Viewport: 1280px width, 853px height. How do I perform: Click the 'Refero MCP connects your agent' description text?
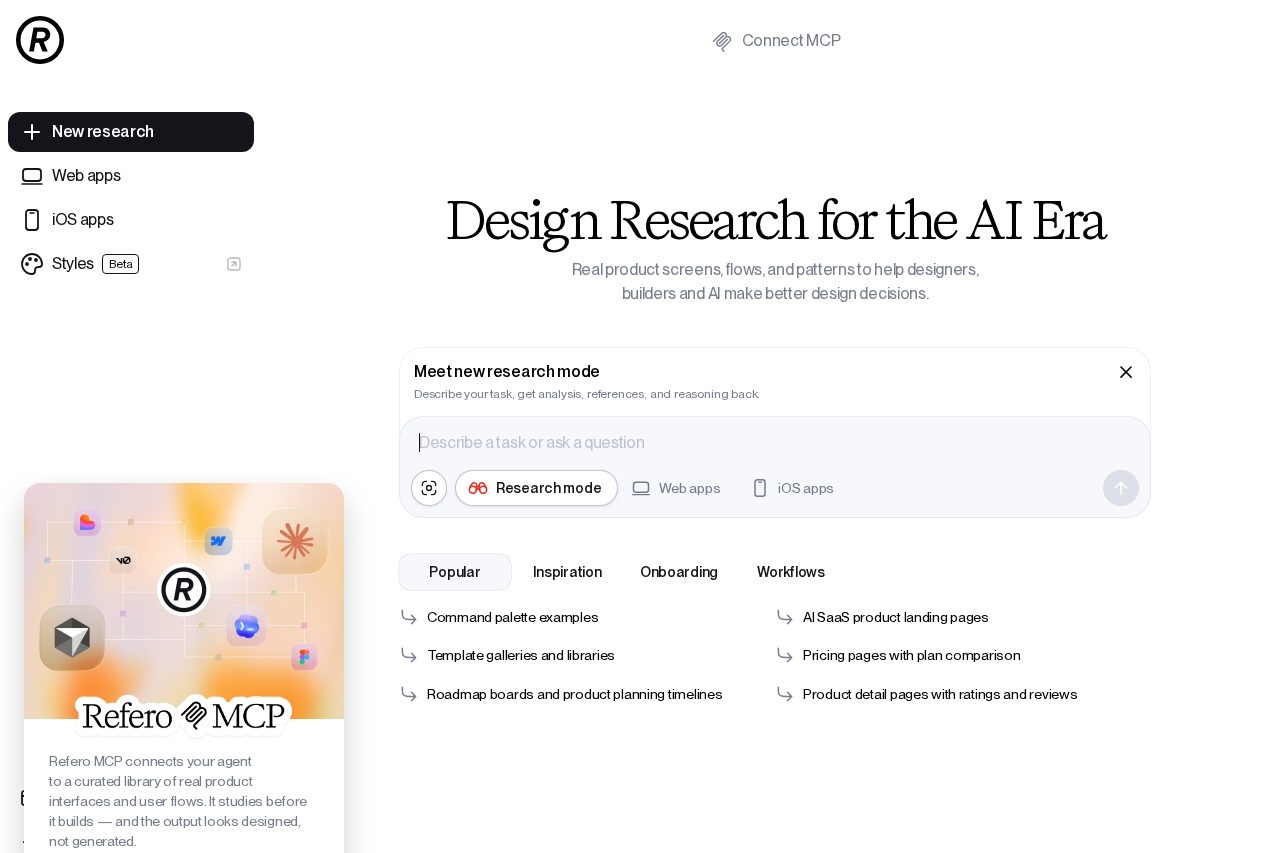178,801
